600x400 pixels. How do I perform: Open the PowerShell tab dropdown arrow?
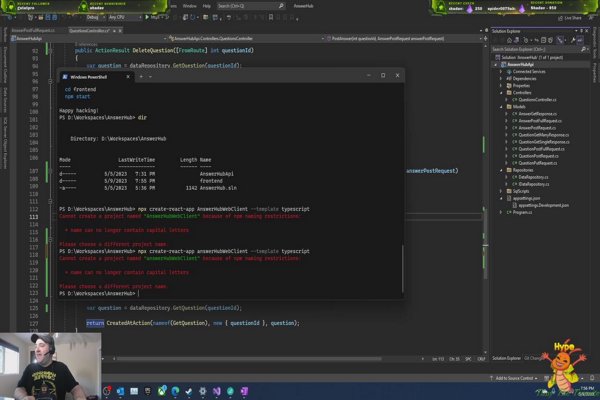(150, 77)
